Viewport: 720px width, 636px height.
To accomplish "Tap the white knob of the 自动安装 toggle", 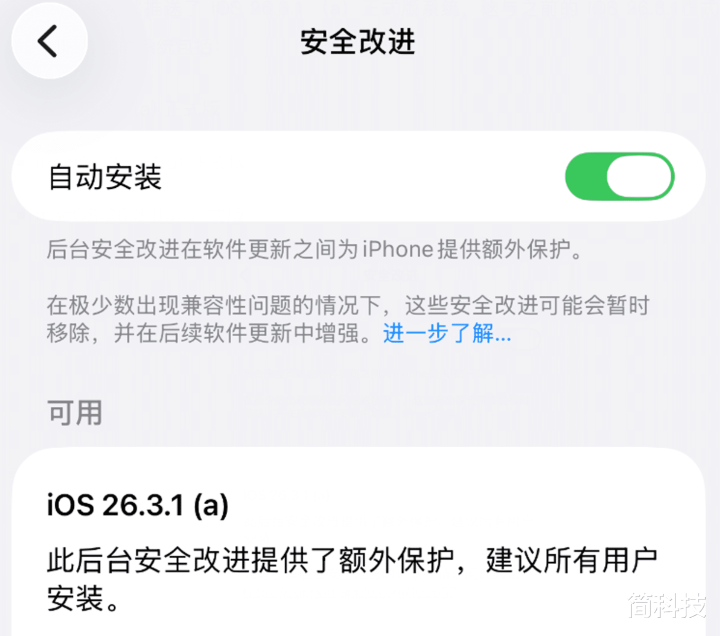I will (x=640, y=176).
